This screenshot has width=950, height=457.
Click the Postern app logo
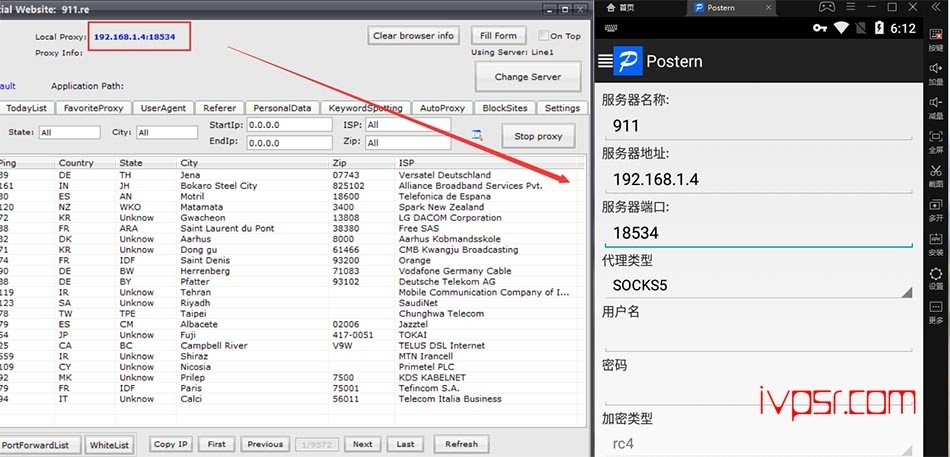point(628,61)
